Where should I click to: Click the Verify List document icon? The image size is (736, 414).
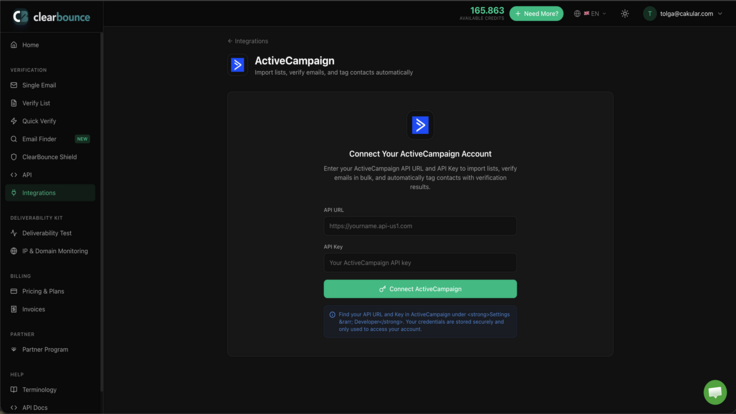click(x=14, y=103)
